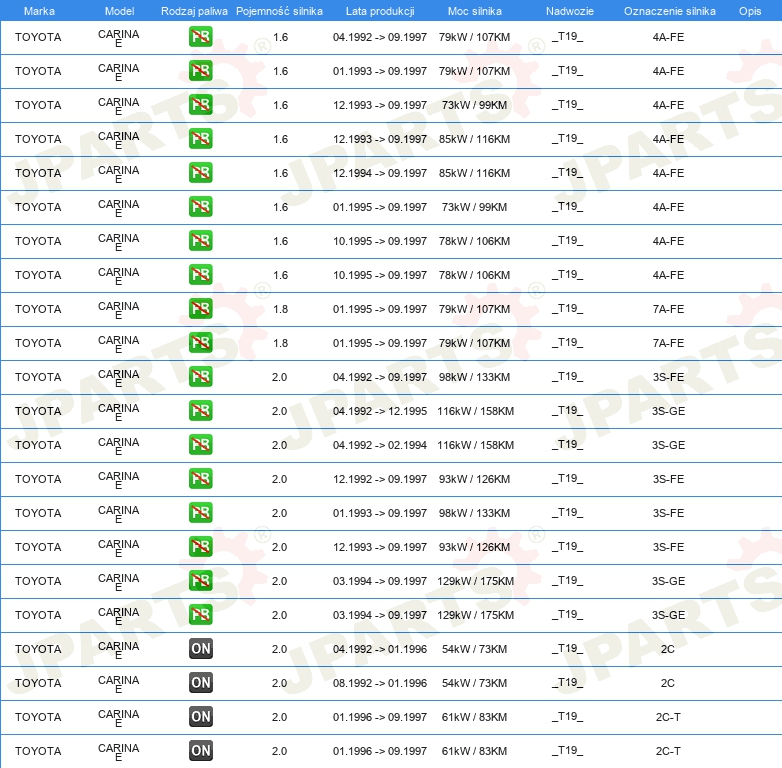Click _T19_ in the 08.1992 row
The height and width of the screenshot is (768, 782).
pos(568,682)
